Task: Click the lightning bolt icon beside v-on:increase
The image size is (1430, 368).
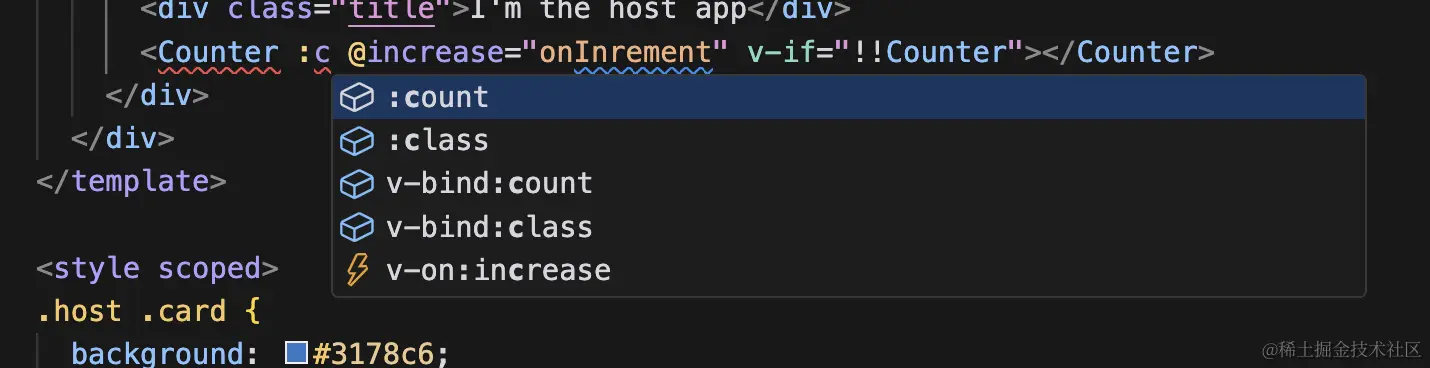Action: [357, 270]
